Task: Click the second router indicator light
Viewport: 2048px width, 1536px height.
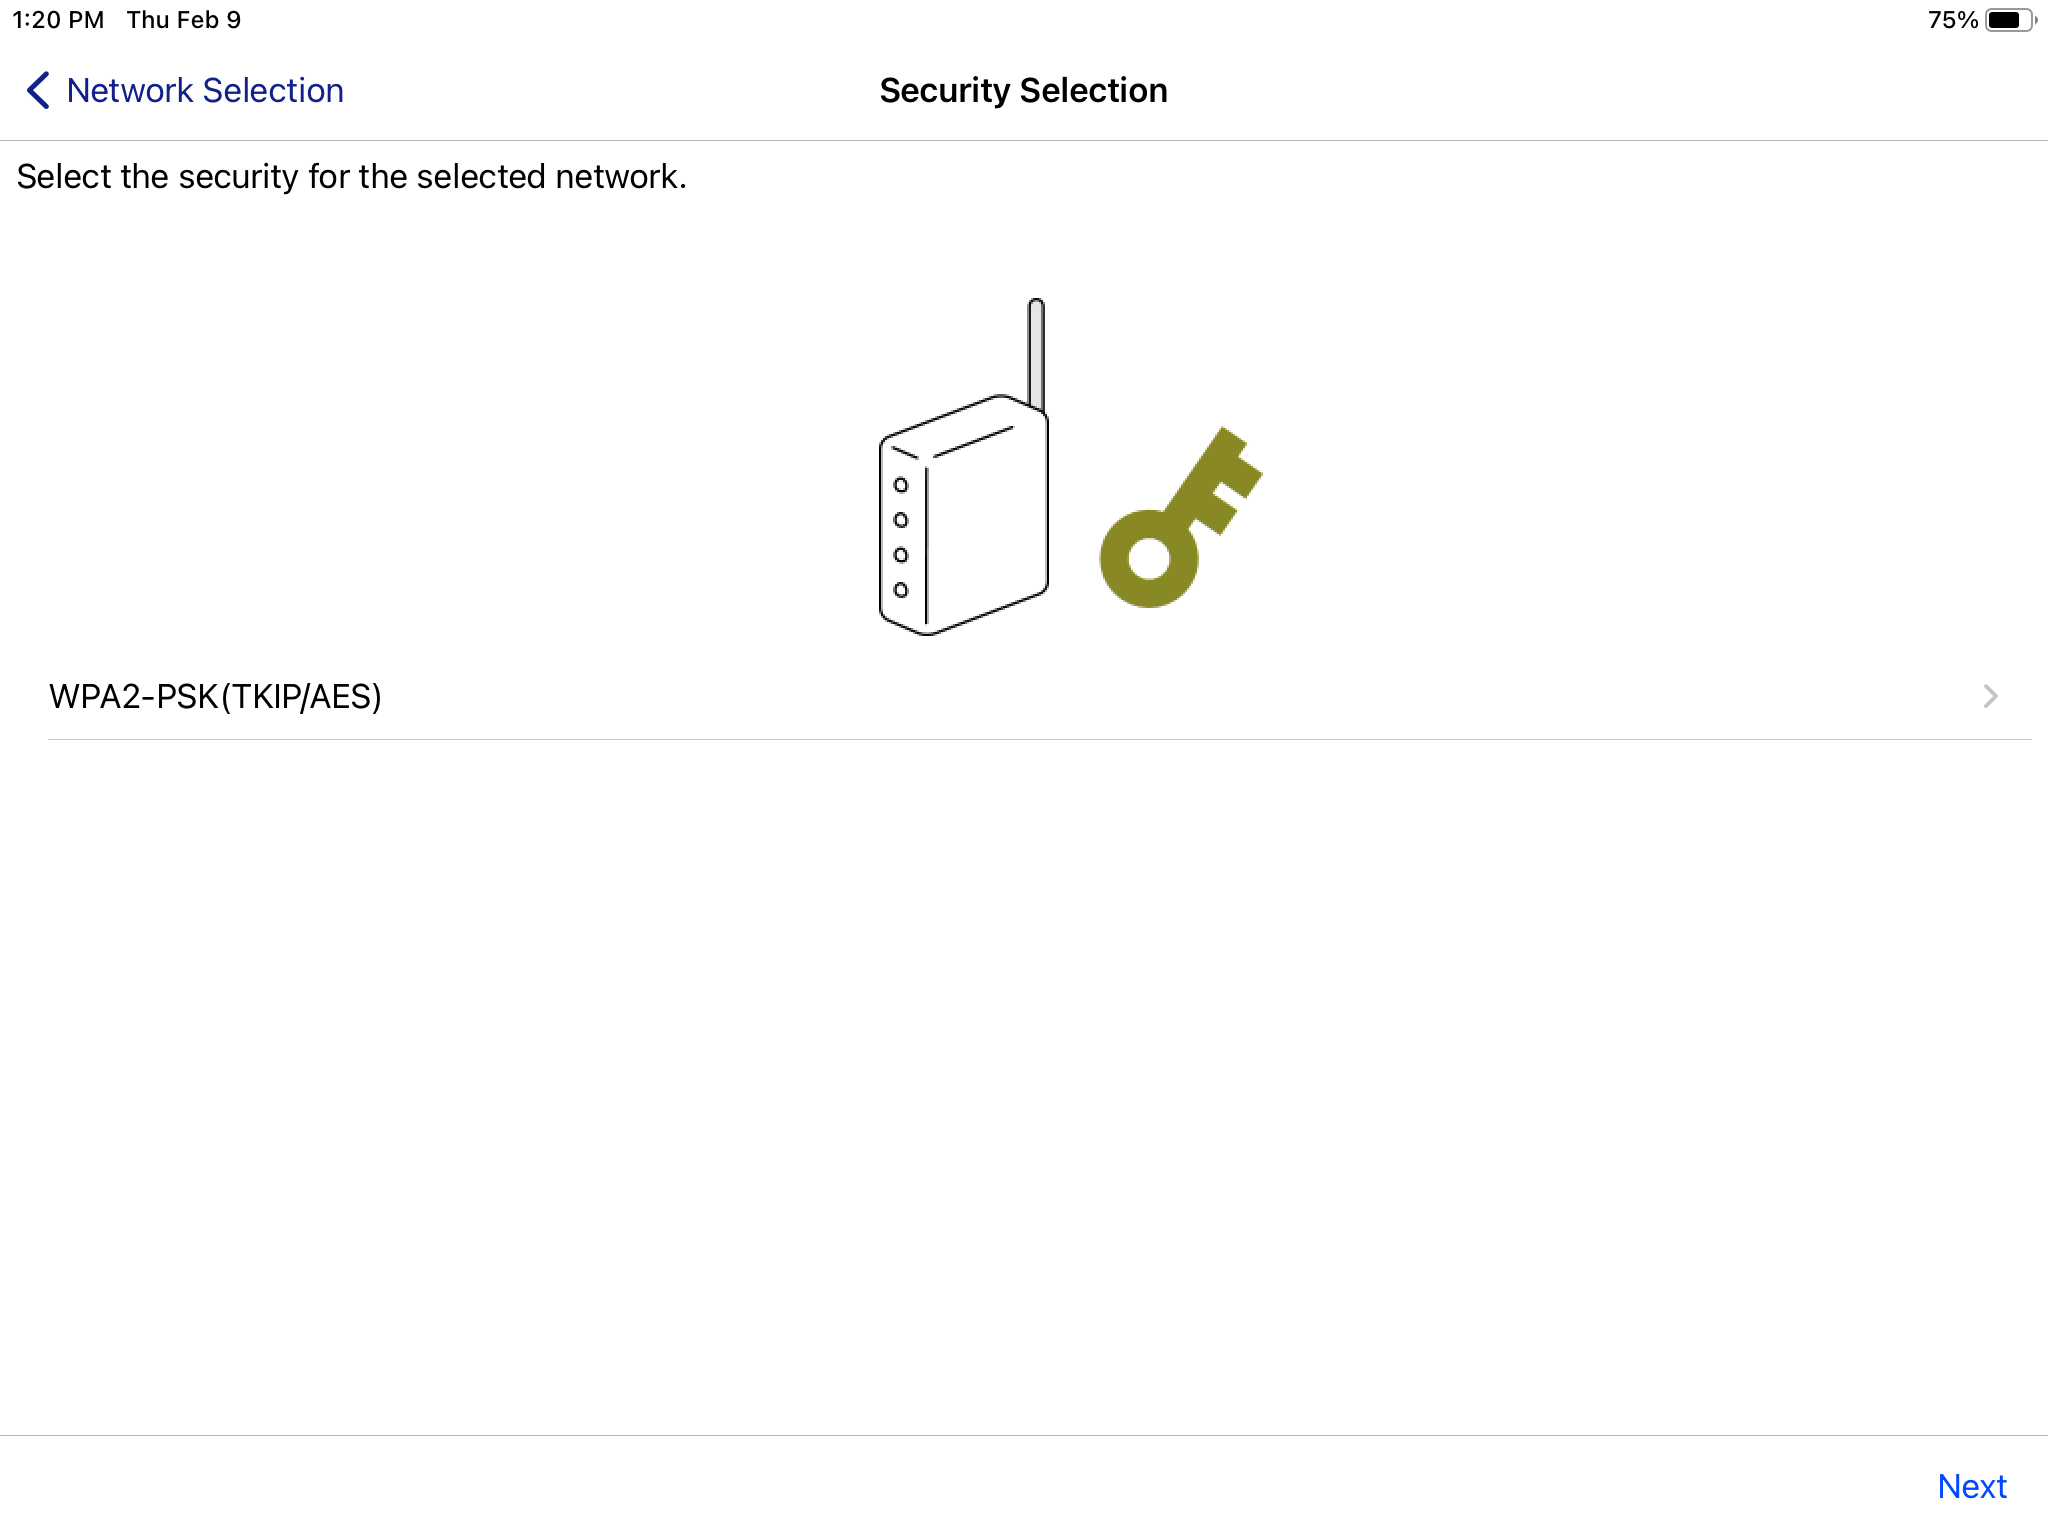Action: (901, 520)
